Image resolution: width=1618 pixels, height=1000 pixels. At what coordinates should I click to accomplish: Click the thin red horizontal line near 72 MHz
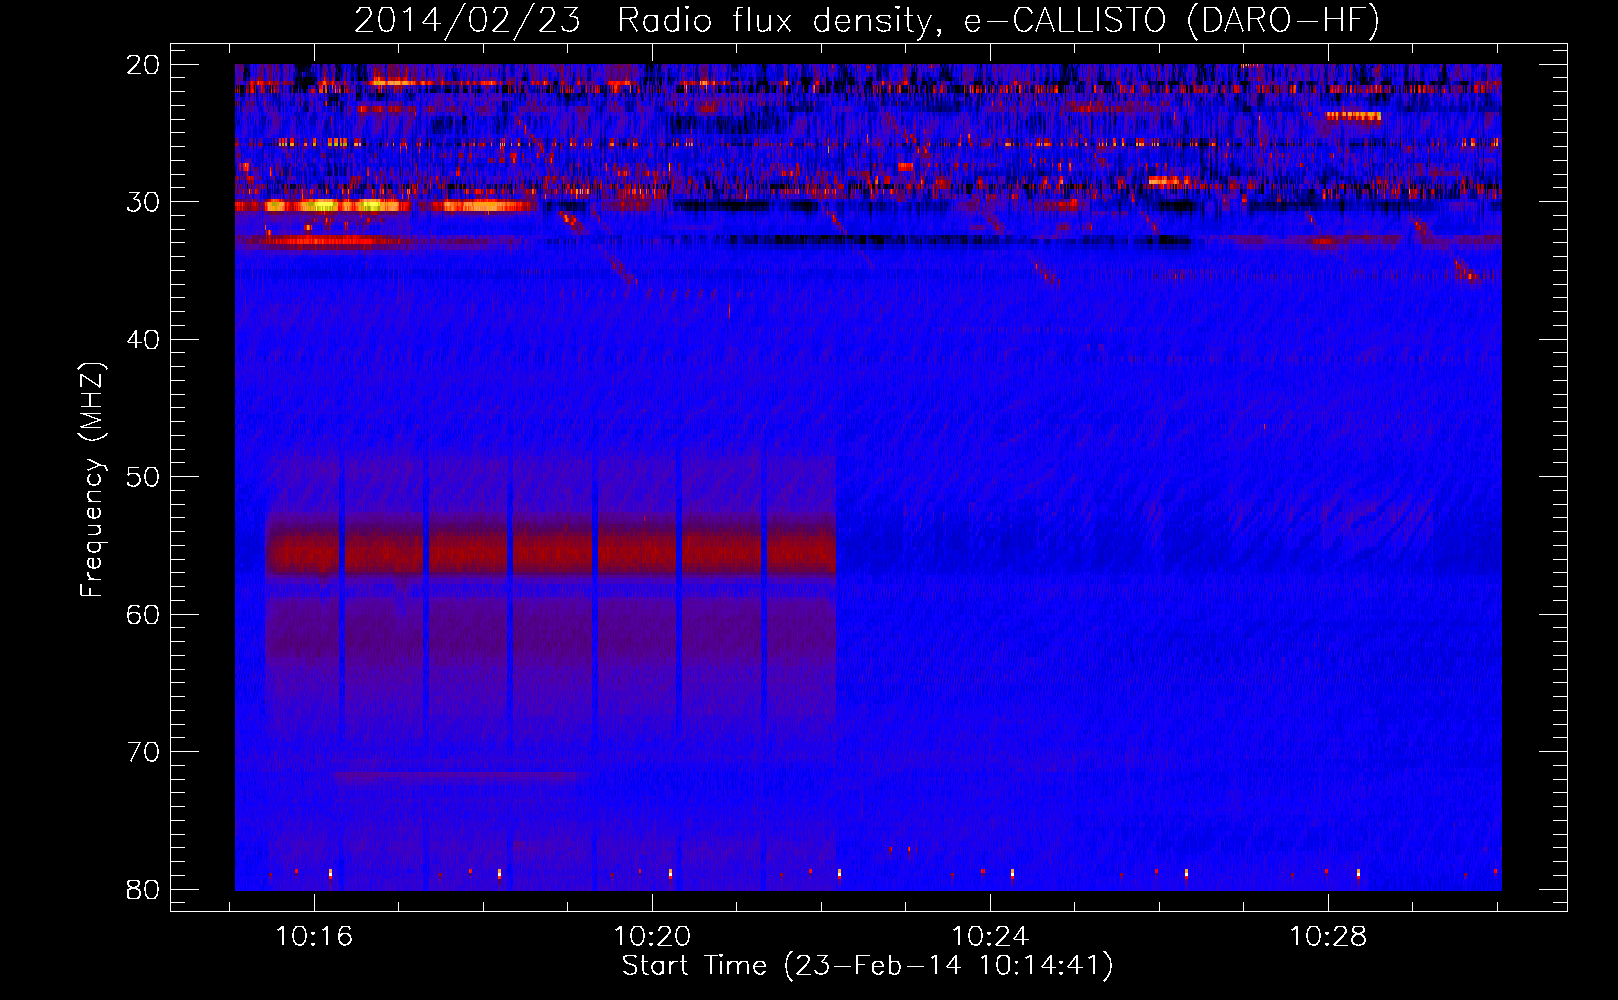tap(457, 775)
